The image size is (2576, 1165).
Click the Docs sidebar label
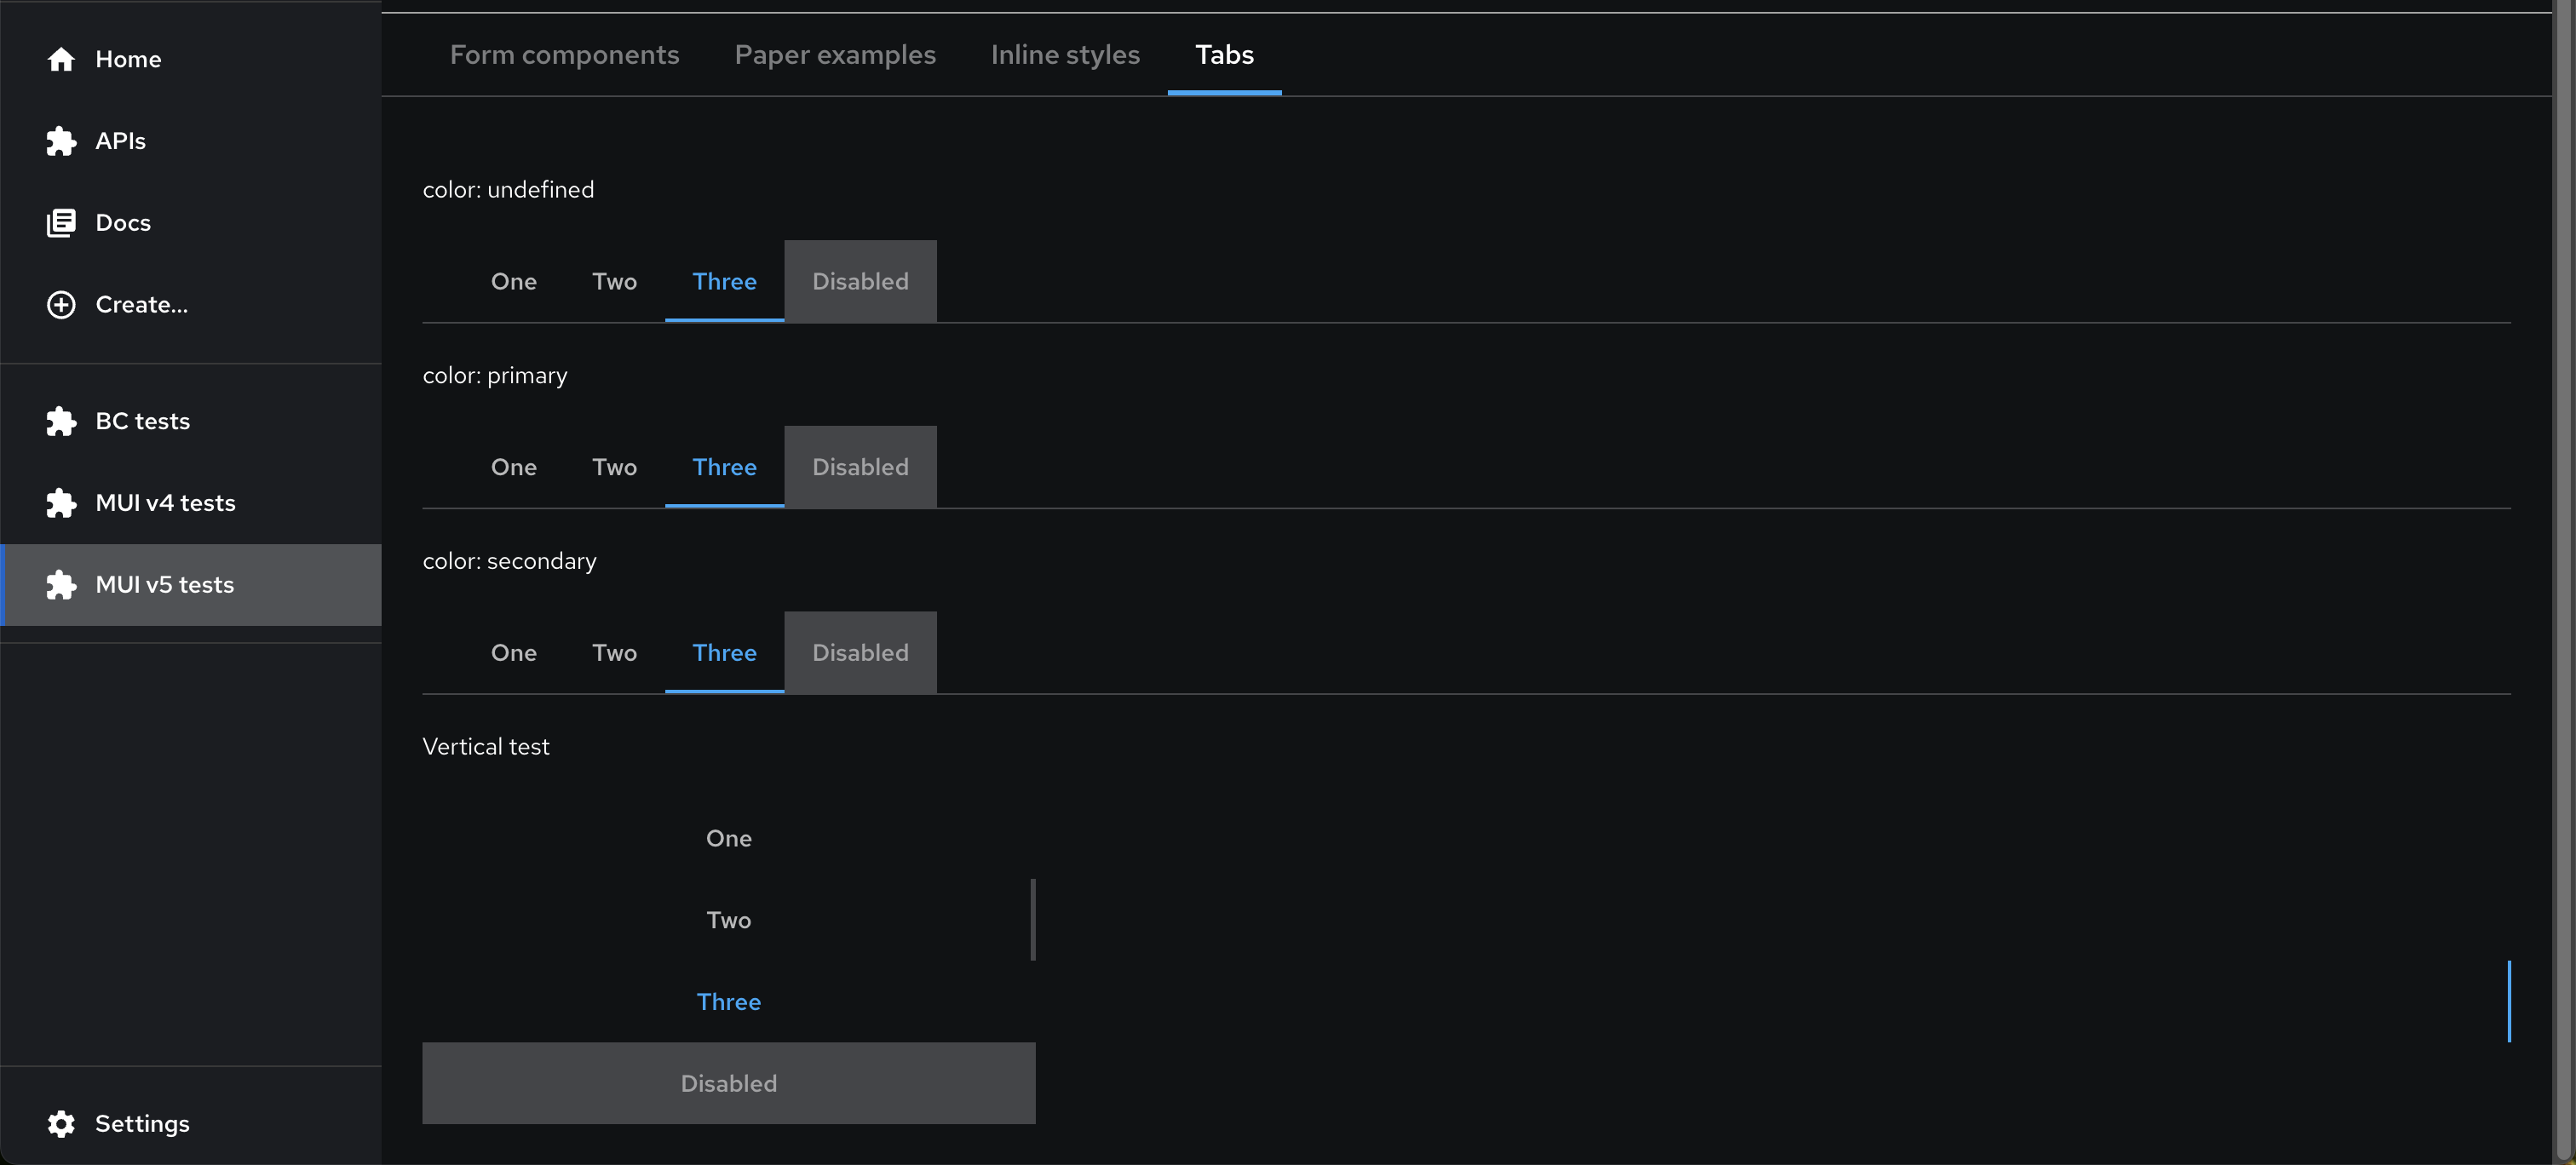[123, 223]
